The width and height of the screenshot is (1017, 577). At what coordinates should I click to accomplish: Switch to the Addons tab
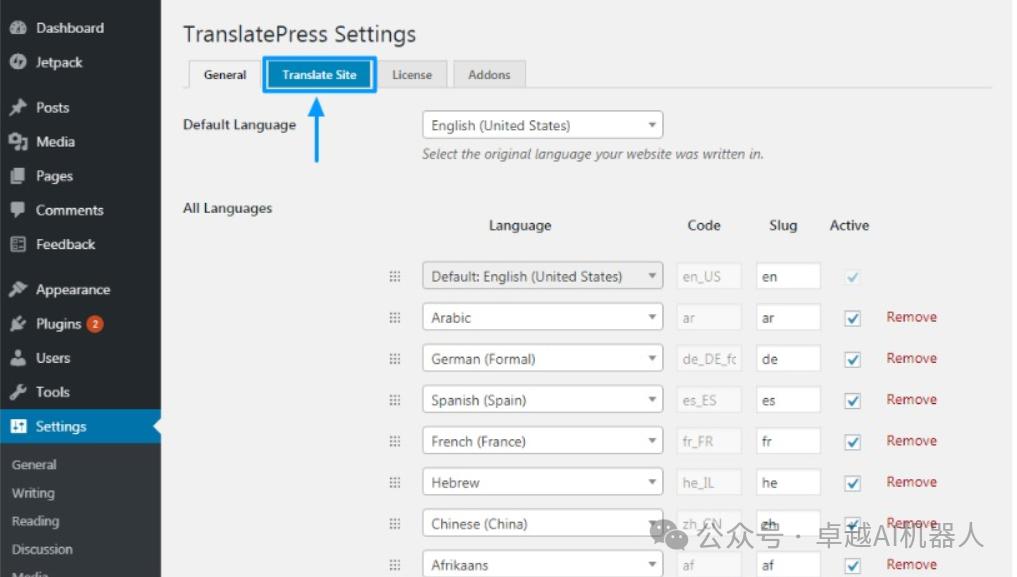489,75
